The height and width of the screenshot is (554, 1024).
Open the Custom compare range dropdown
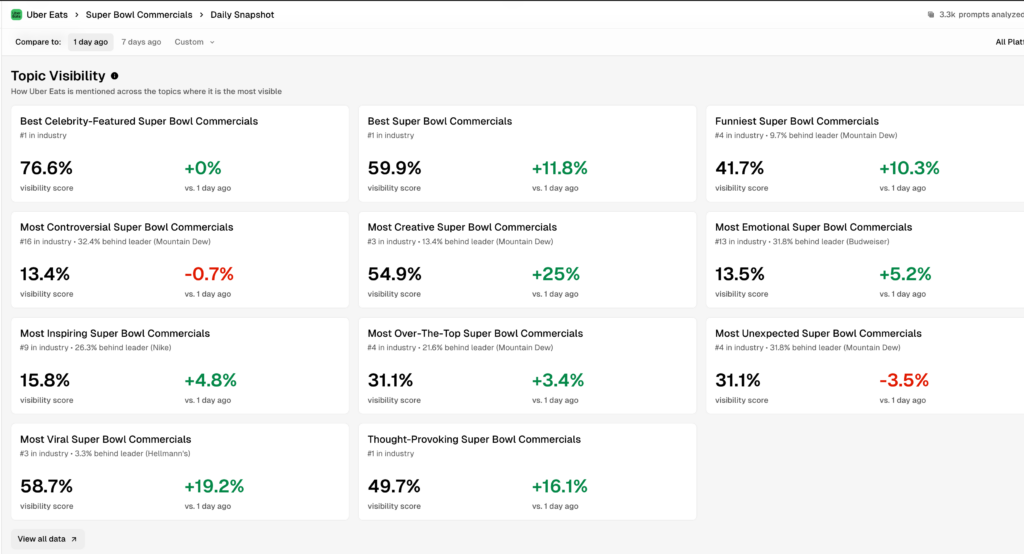pyautogui.click(x=194, y=42)
